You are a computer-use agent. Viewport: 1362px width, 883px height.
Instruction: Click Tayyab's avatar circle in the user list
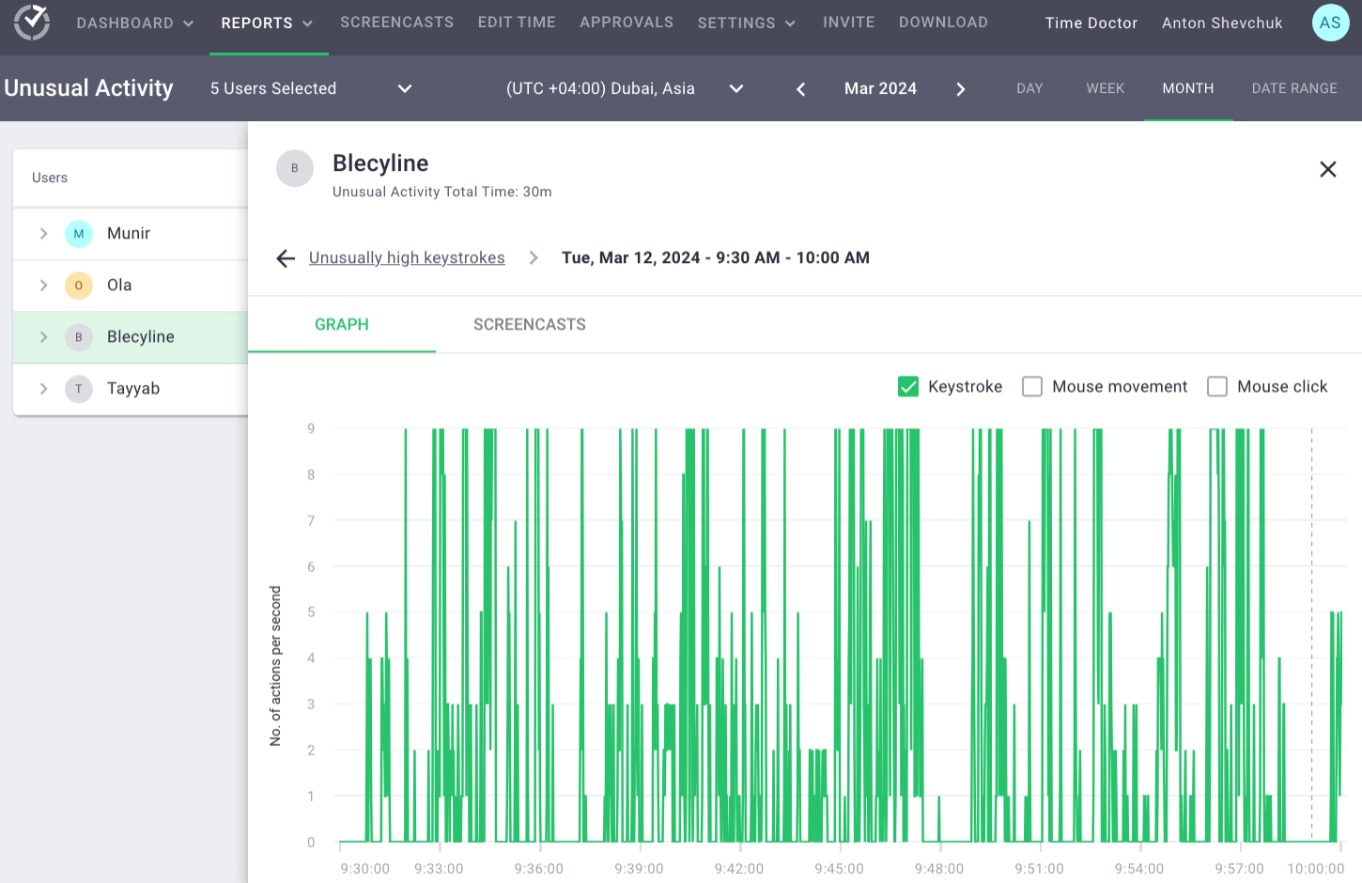click(78, 388)
